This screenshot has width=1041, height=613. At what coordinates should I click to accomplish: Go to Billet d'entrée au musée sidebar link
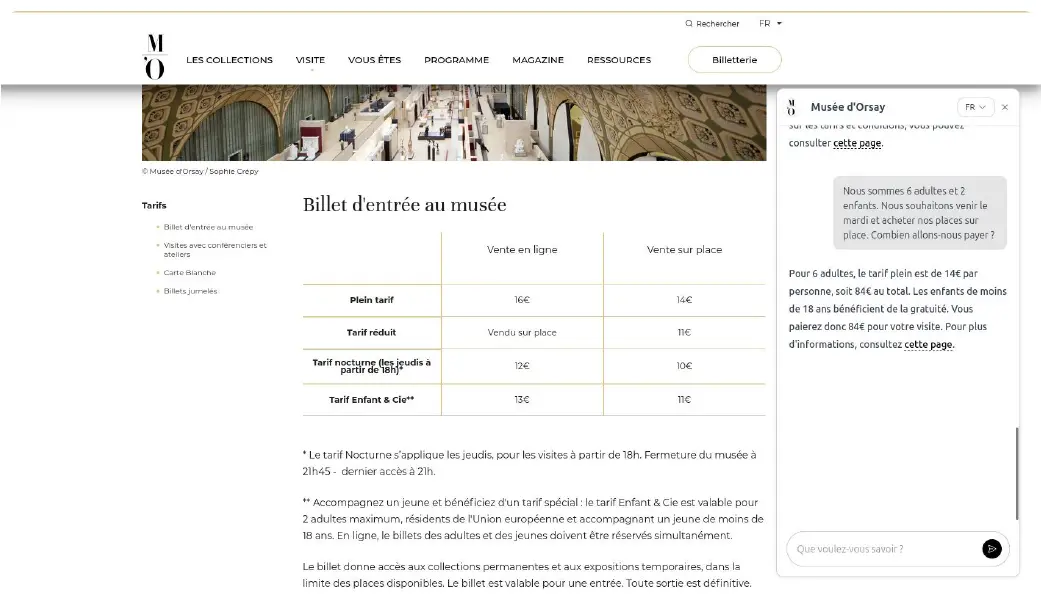[208, 227]
